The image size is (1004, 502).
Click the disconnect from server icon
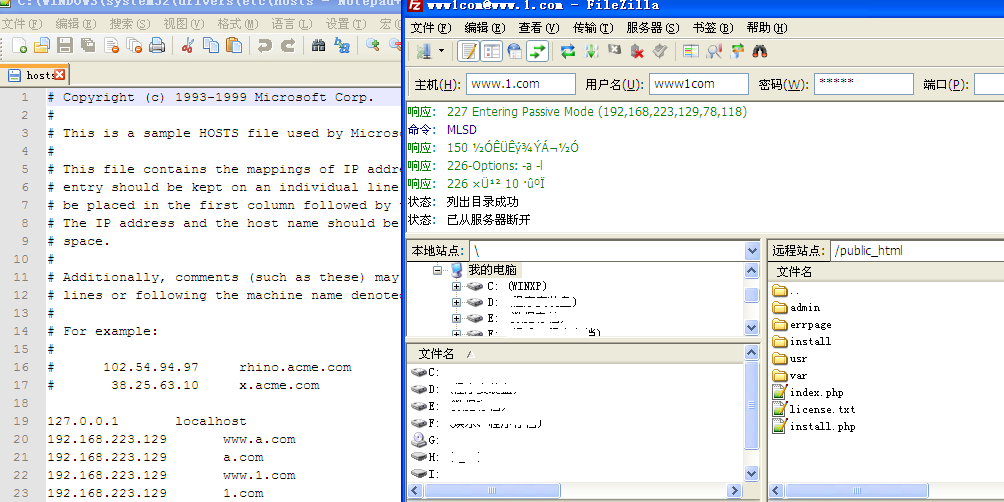tap(637, 51)
